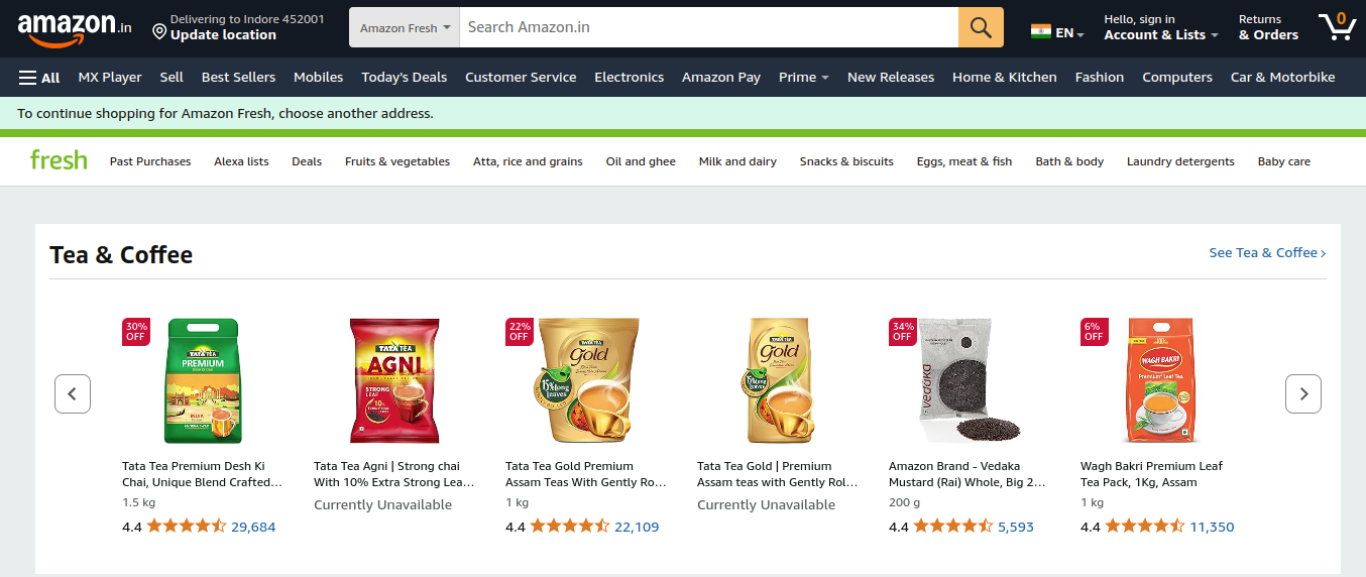The width and height of the screenshot is (1366, 577).
Task: Click the Search Amazon.in input field
Action: 708,27
